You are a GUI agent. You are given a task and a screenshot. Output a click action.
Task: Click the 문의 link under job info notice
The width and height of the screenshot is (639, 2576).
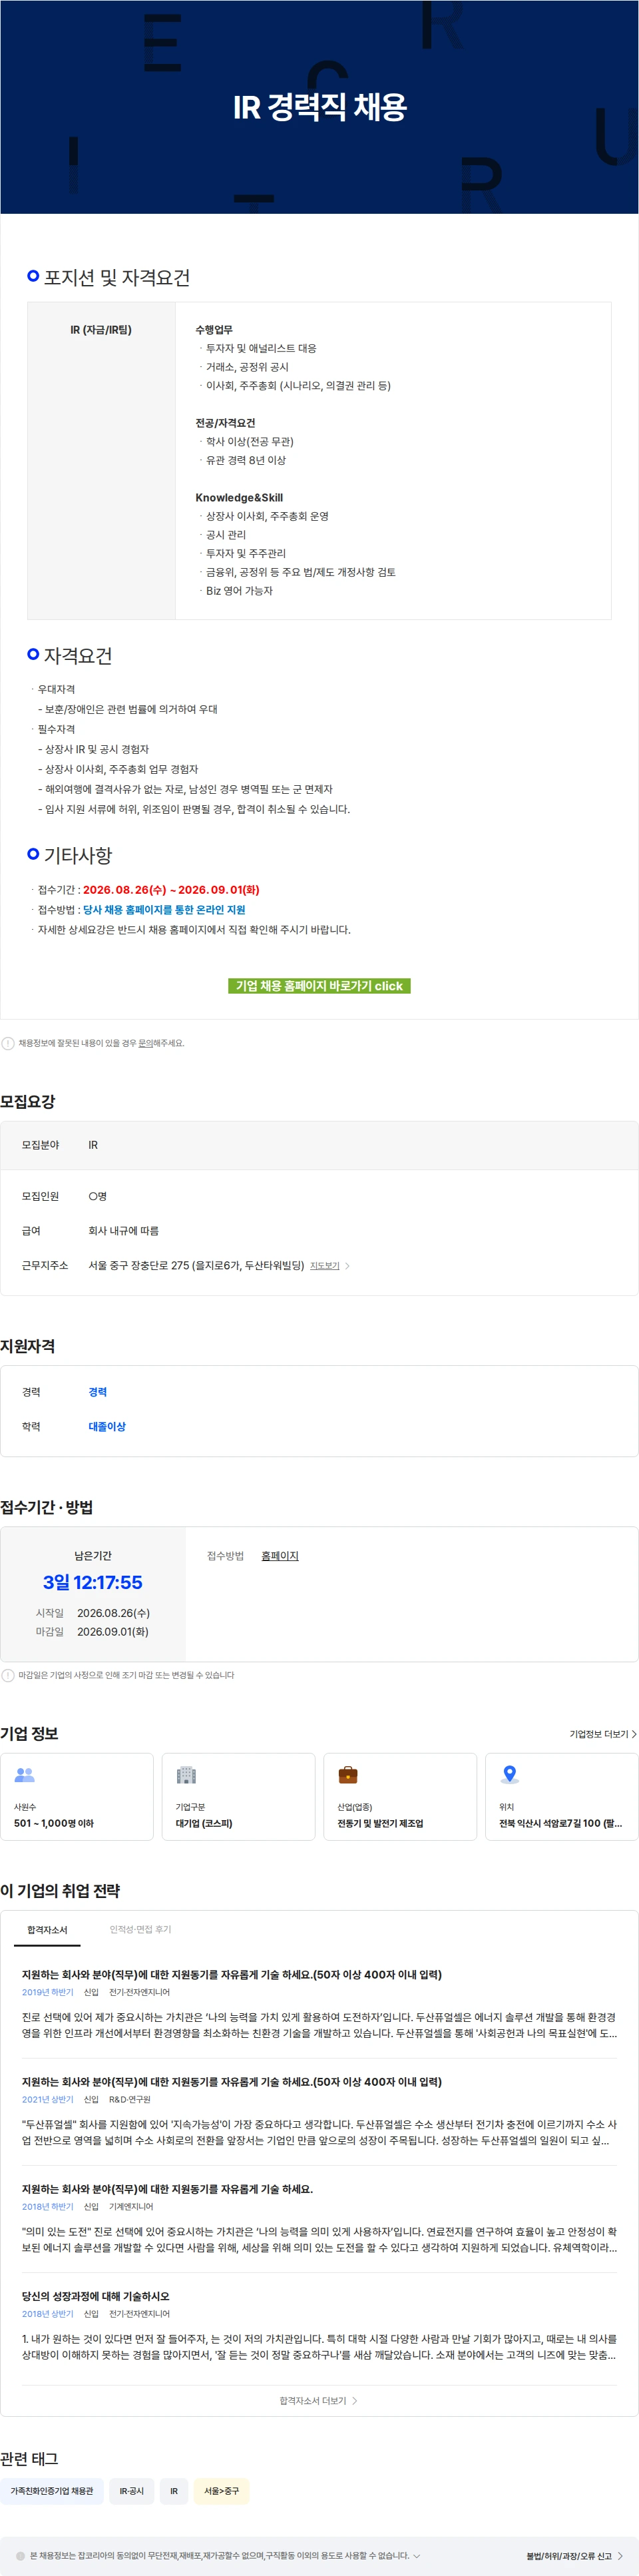(146, 1043)
